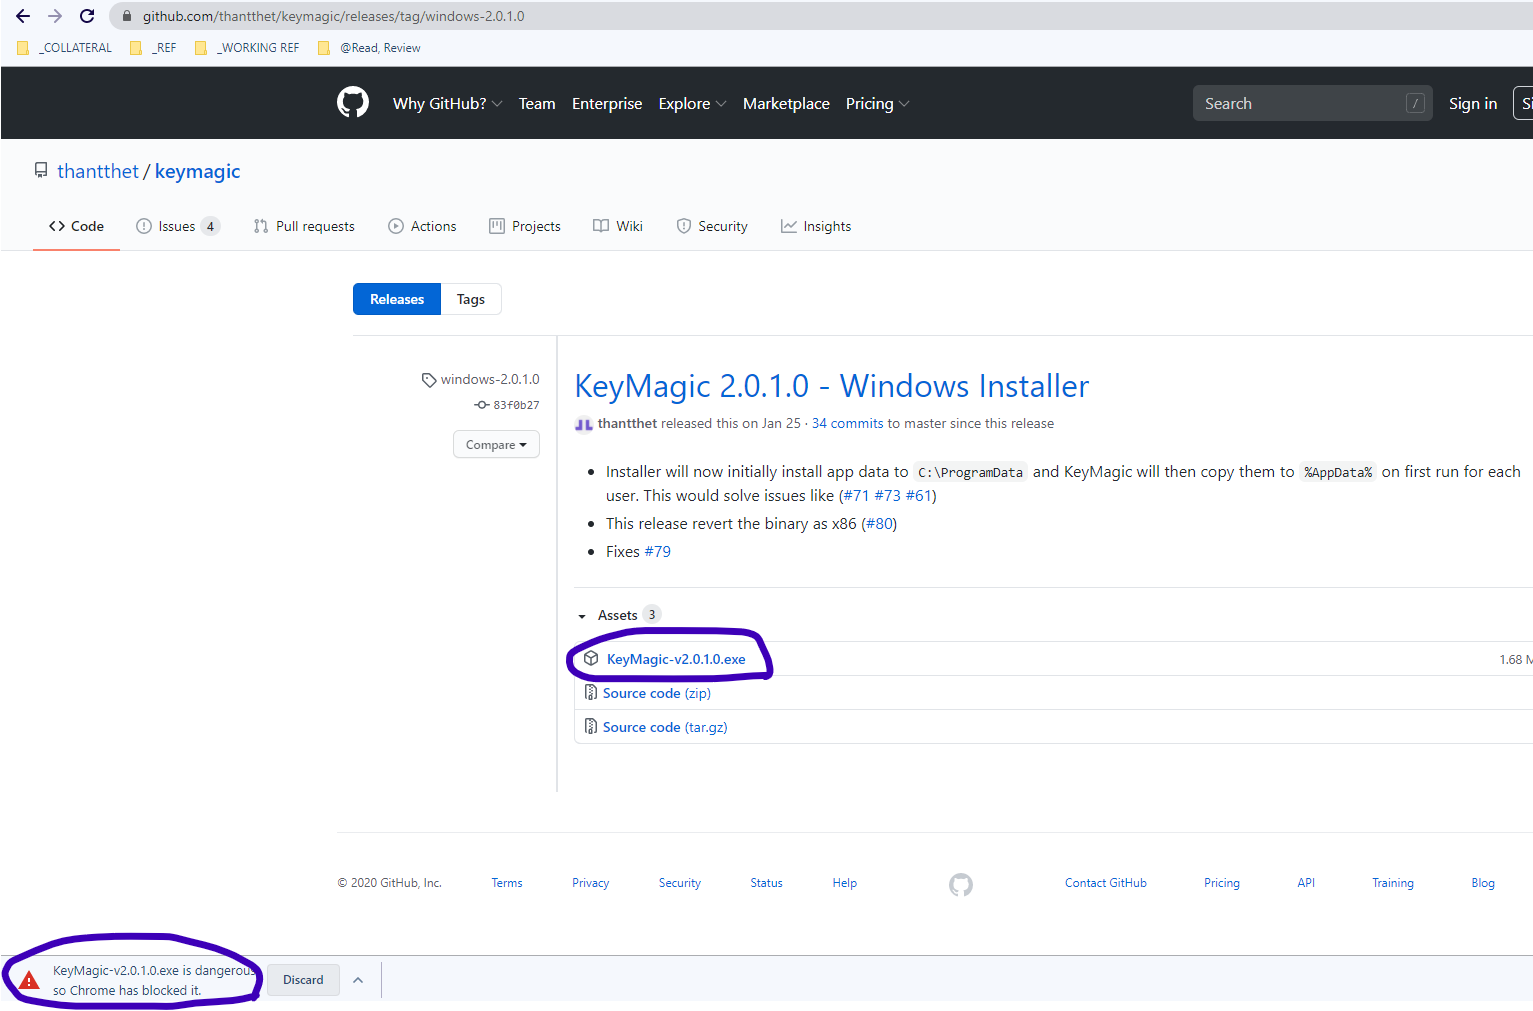The image size is (1533, 1011).
Task: Click the GitHub octocat logo in the header
Action: click(x=352, y=102)
